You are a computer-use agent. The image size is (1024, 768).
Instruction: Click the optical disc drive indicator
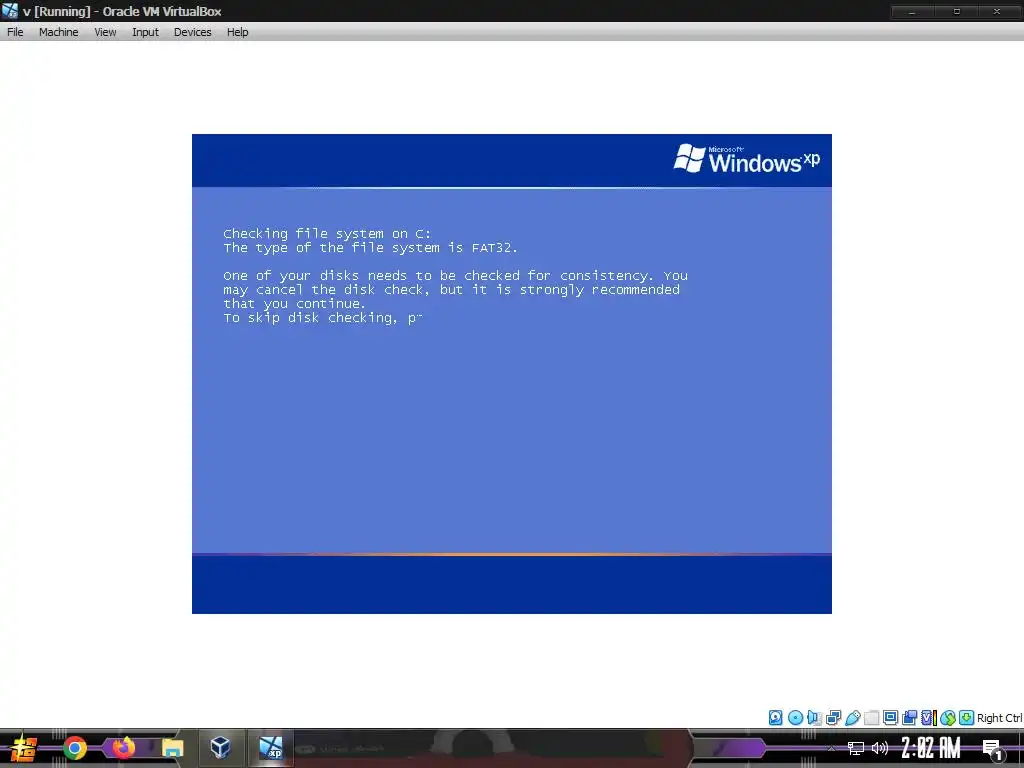point(795,718)
